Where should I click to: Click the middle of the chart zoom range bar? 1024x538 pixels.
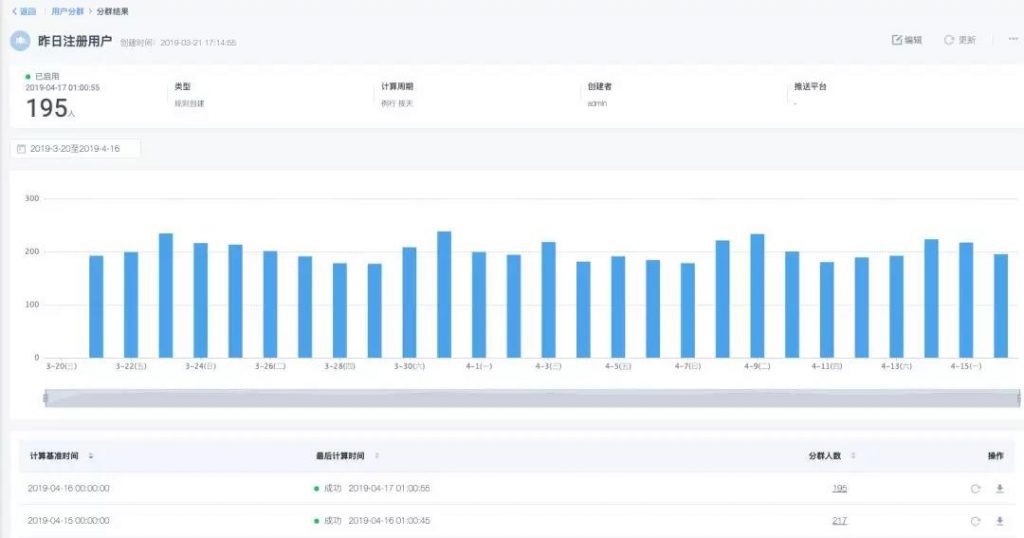(x=532, y=398)
